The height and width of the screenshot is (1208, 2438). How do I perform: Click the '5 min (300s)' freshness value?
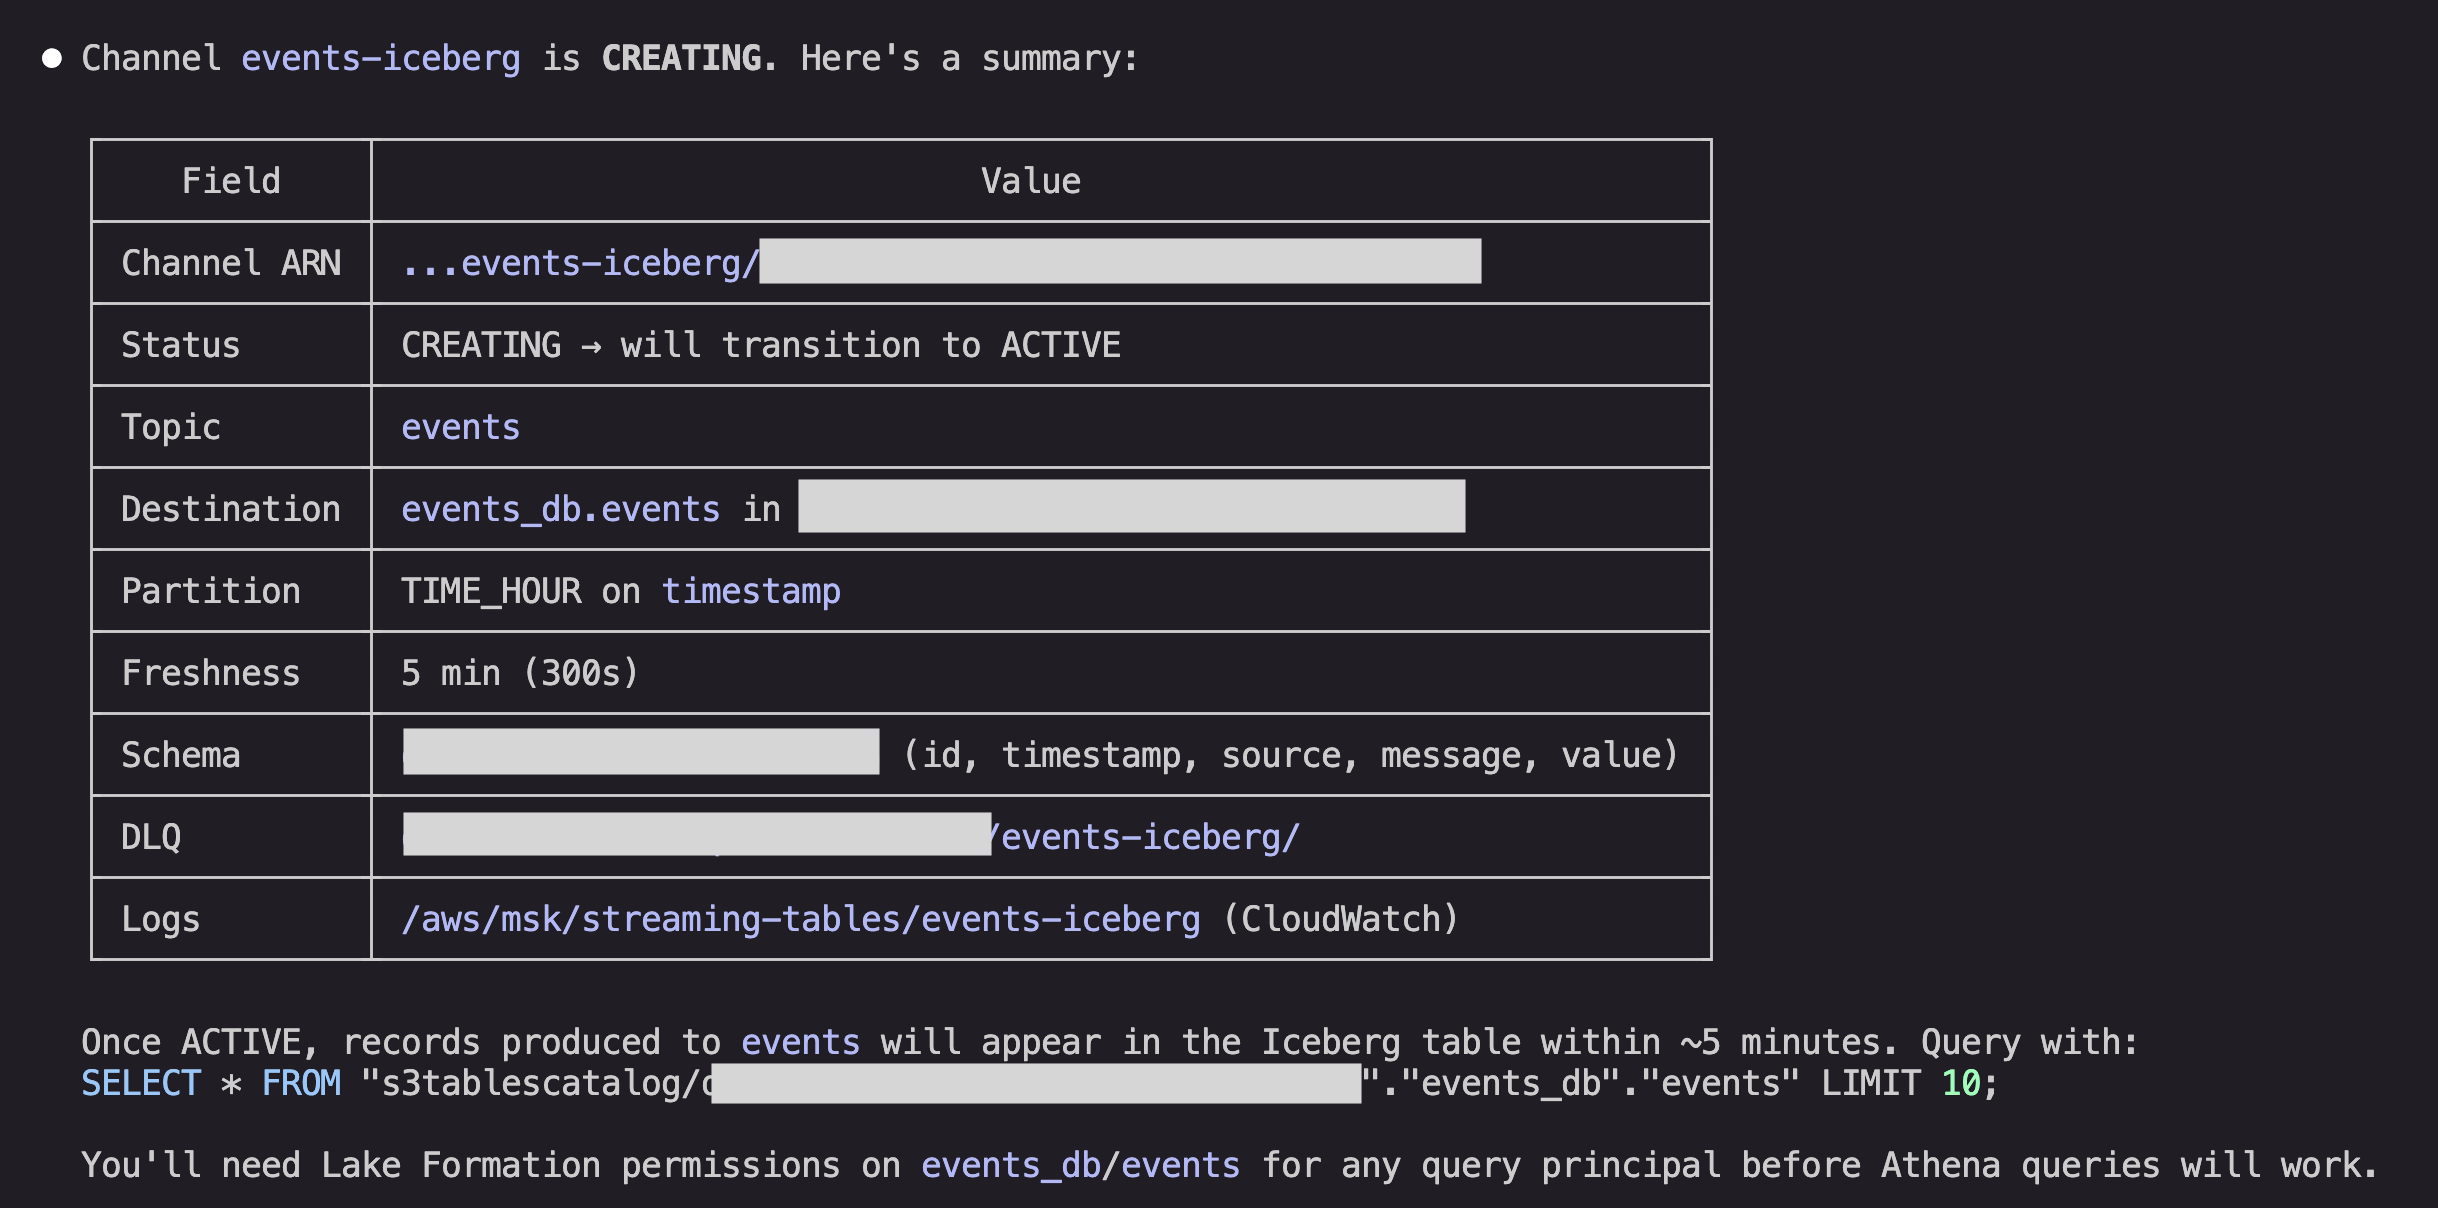[x=520, y=673]
